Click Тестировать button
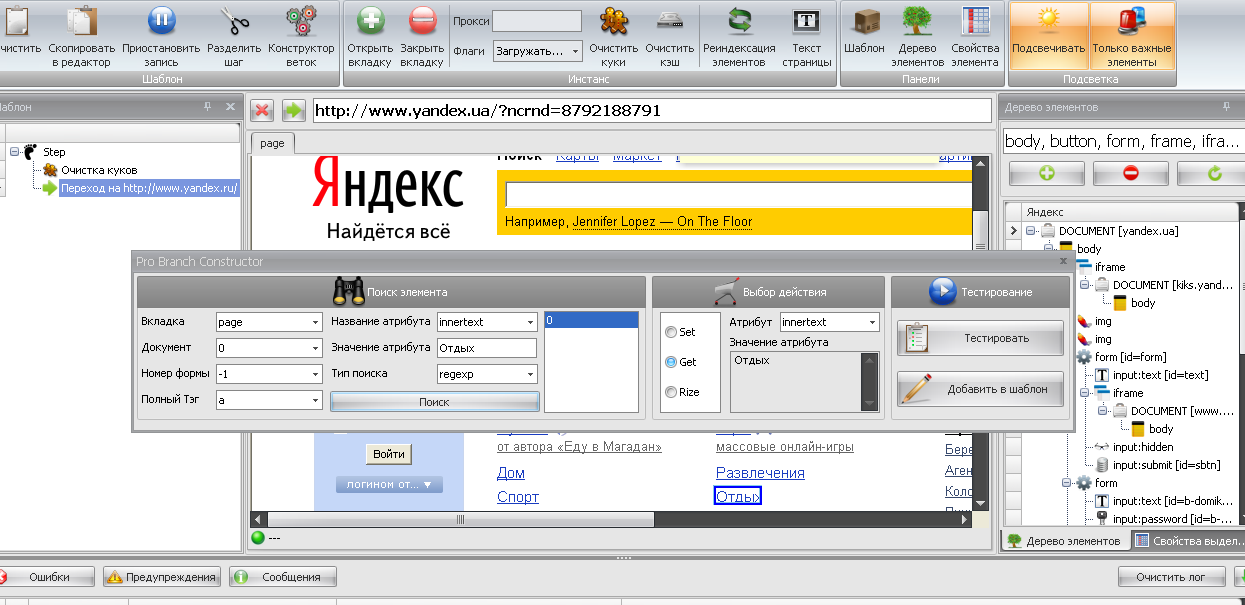Image resolution: width=1245 pixels, height=605 pixels. coord(980,338)
